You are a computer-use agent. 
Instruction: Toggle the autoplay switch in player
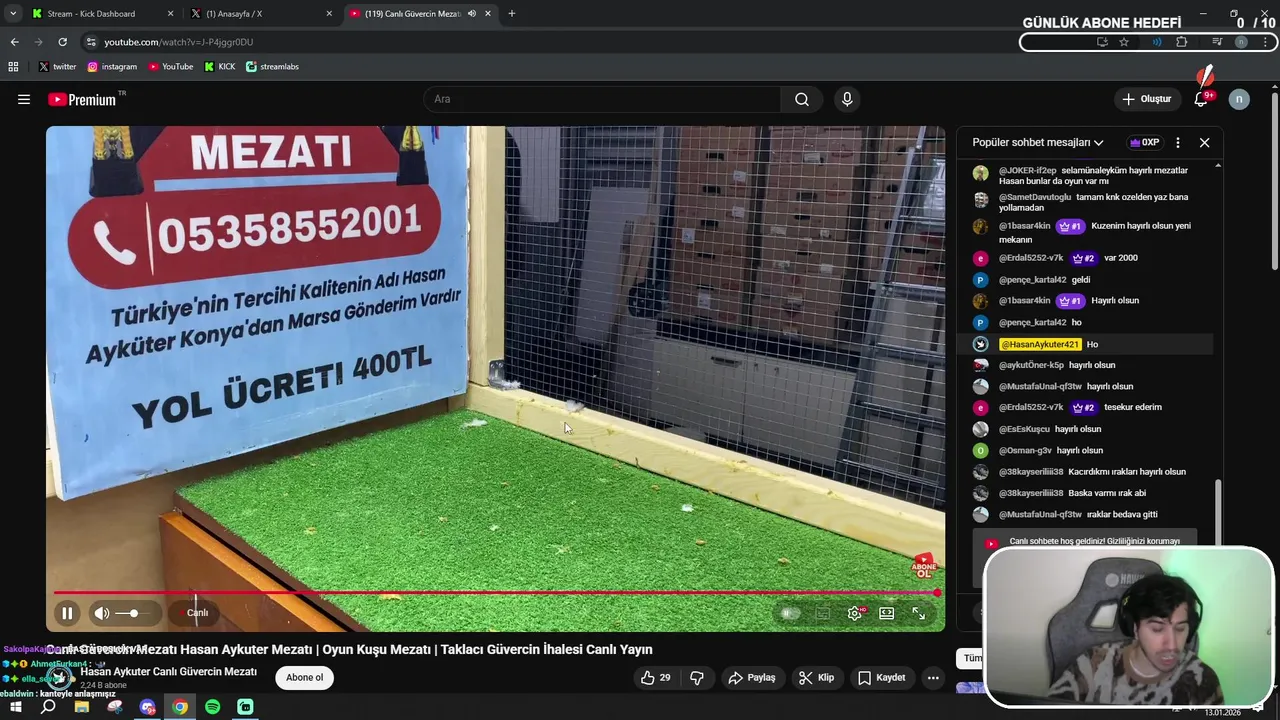790,613
